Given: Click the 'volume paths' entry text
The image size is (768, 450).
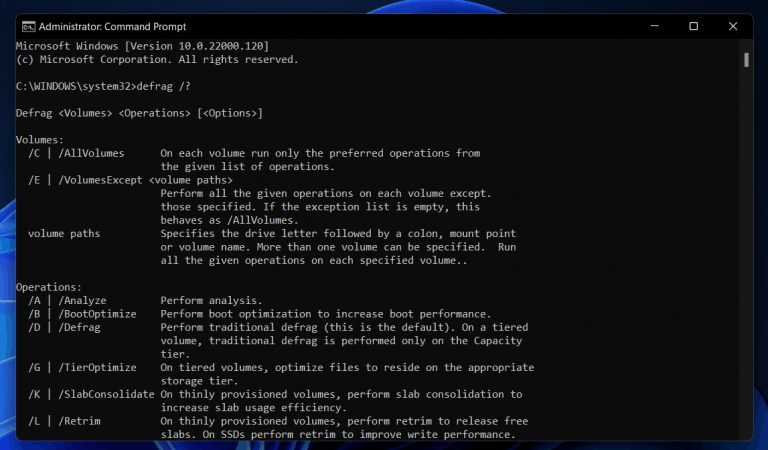Looking at the screenshot, I should (65, 233).
